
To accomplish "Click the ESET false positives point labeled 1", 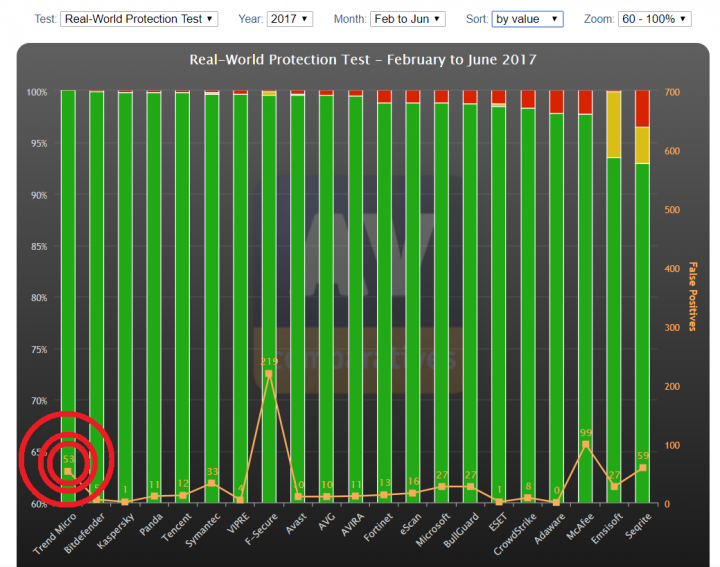I will point(499,502).
